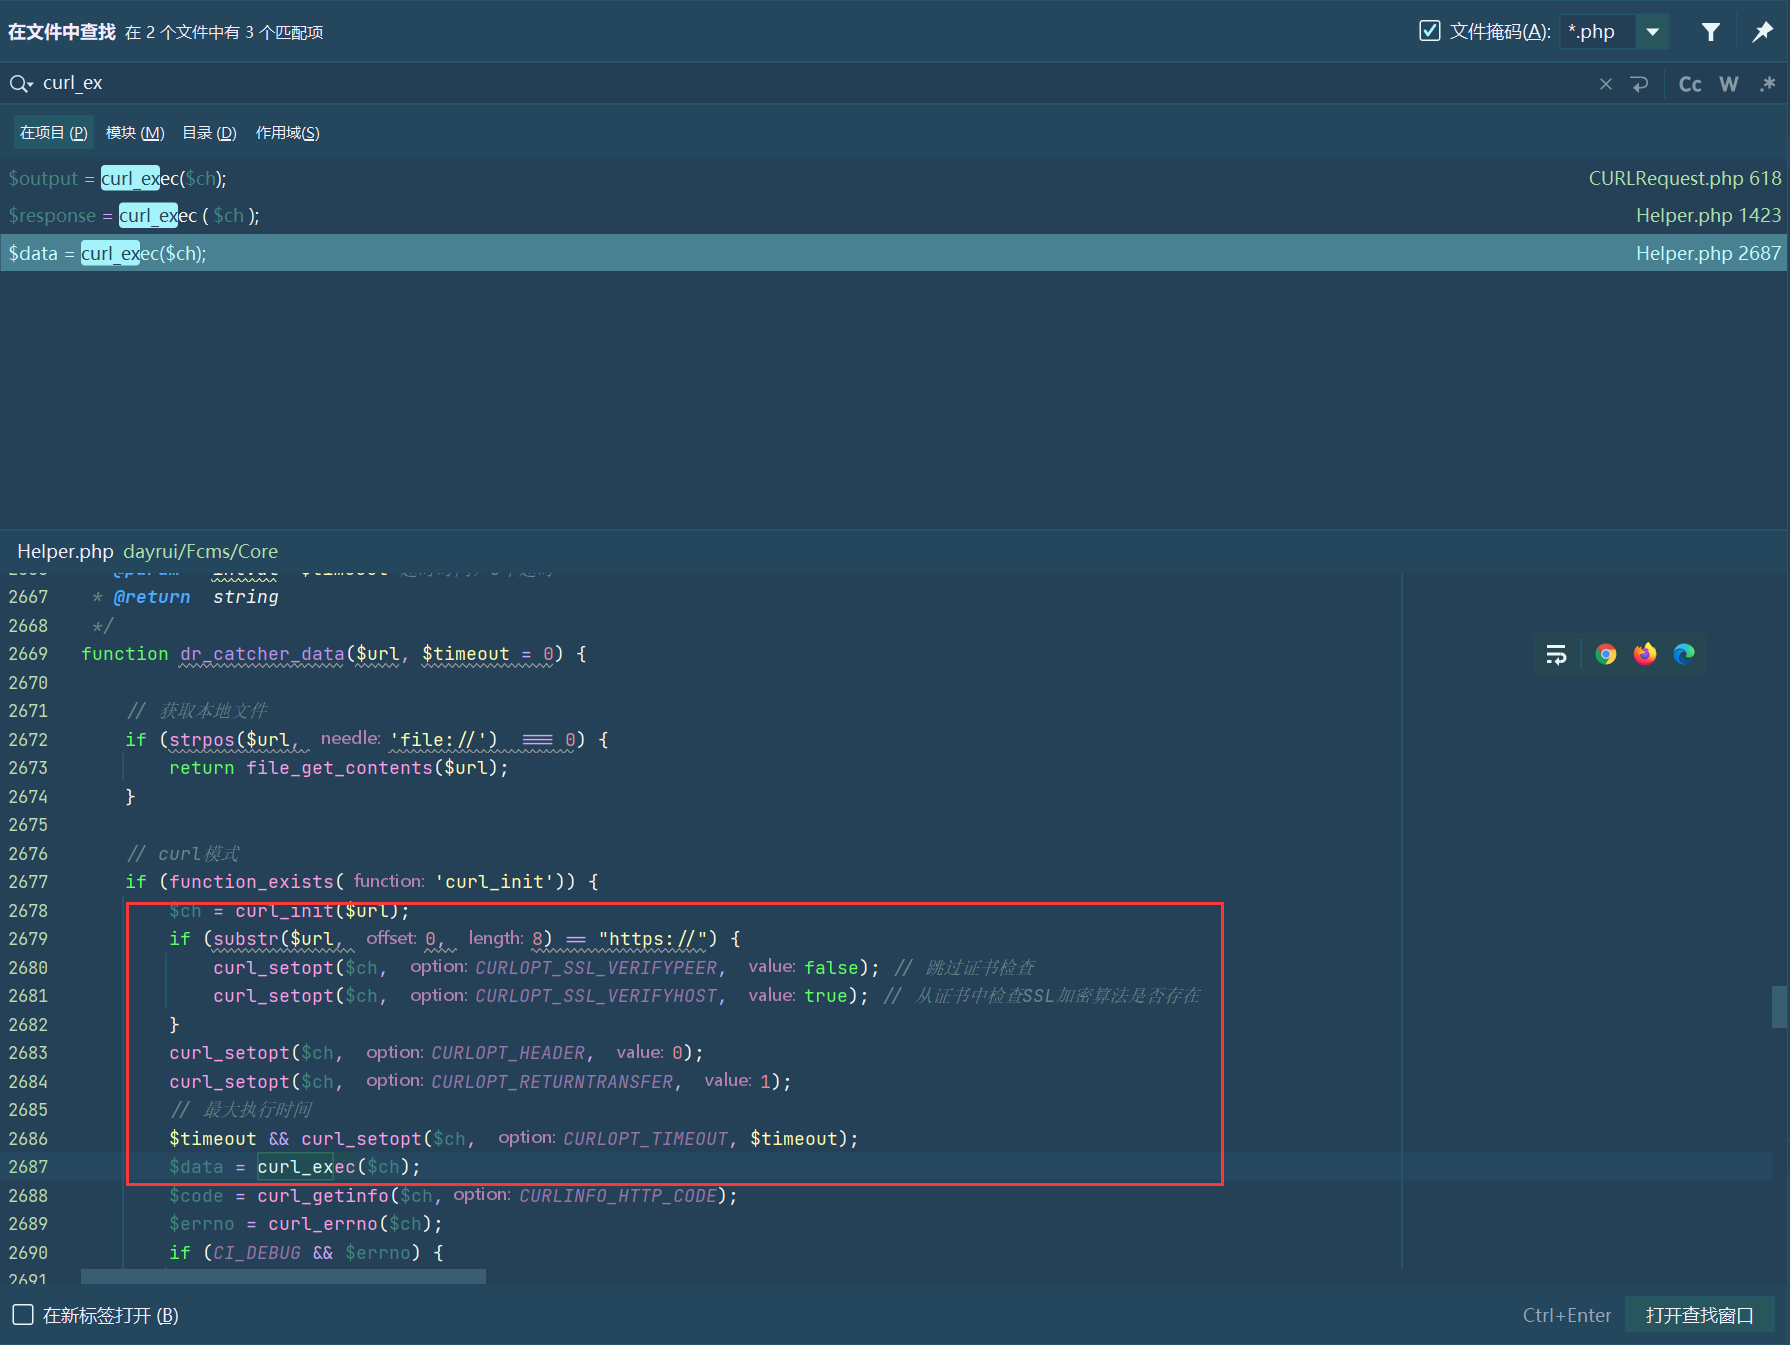Viewport: 1790px width, 1345px height.
Task: Open the *.php file mask dropdown
Action: (x=1653, y=32)
